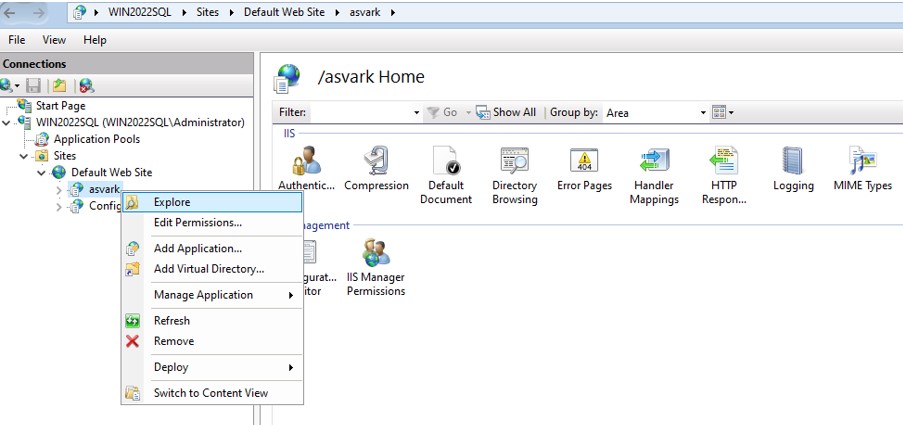Image resolution: width=903 pixels, height=425 pixels.
Task: Collapse the Sites tree node
Action: [x=24, y=156]
